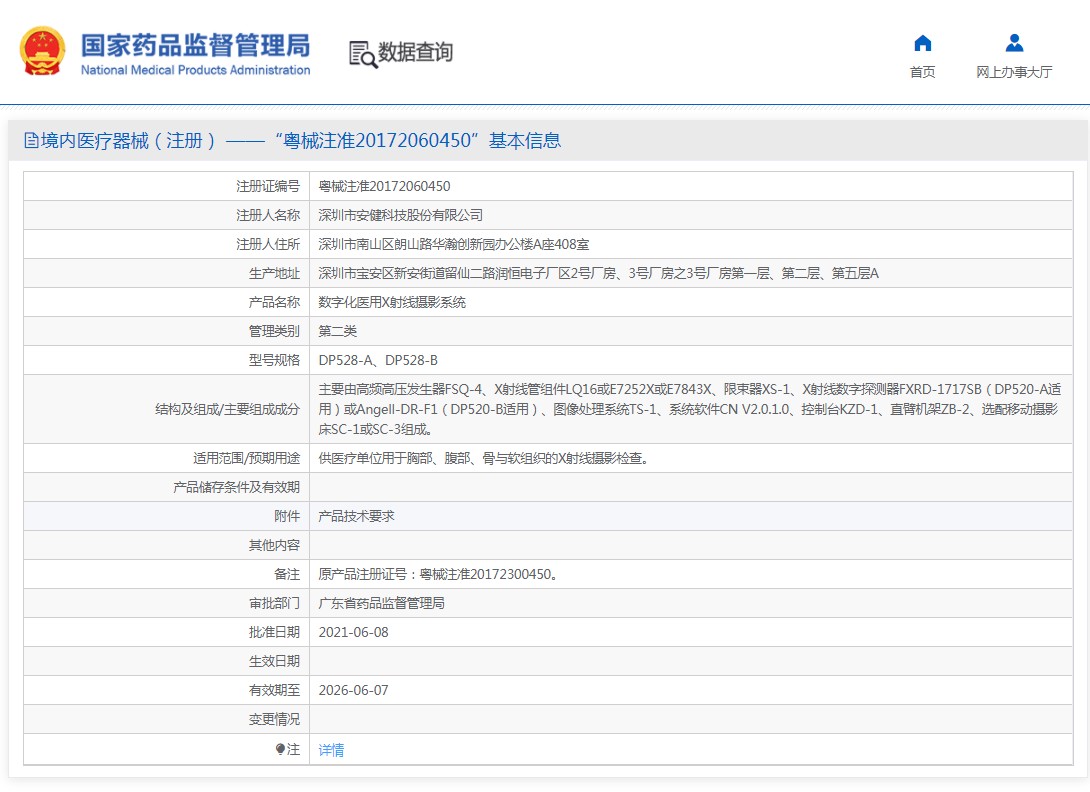The width and height of the screenshot is (1090, 792).
Task: Click the 产品储存条件及有效期 label
Action: pos(236,487)
